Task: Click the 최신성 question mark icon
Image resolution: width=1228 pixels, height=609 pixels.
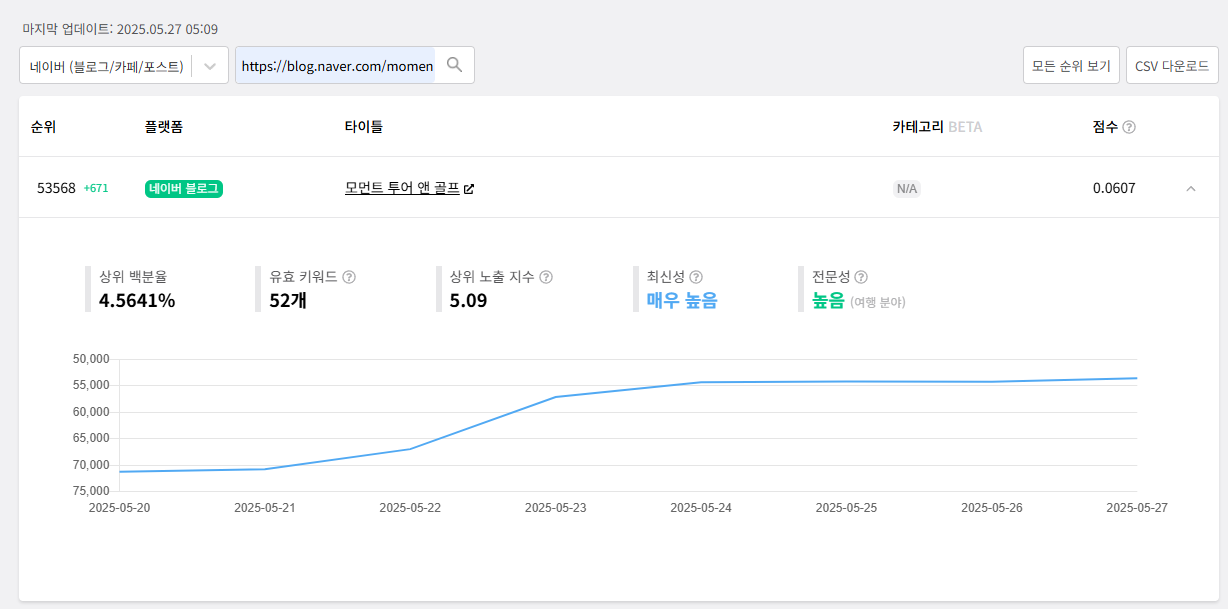Action: click(696, 277)
